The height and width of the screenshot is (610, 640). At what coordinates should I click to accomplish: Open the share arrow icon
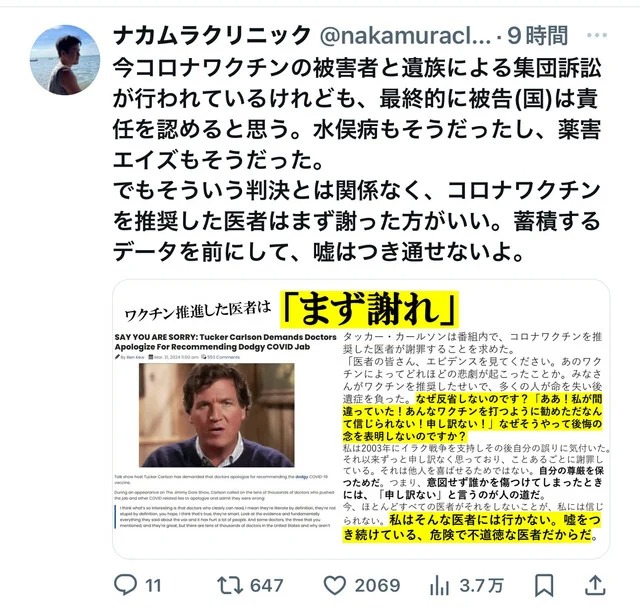pyautogui.click(x=595, y=585)
